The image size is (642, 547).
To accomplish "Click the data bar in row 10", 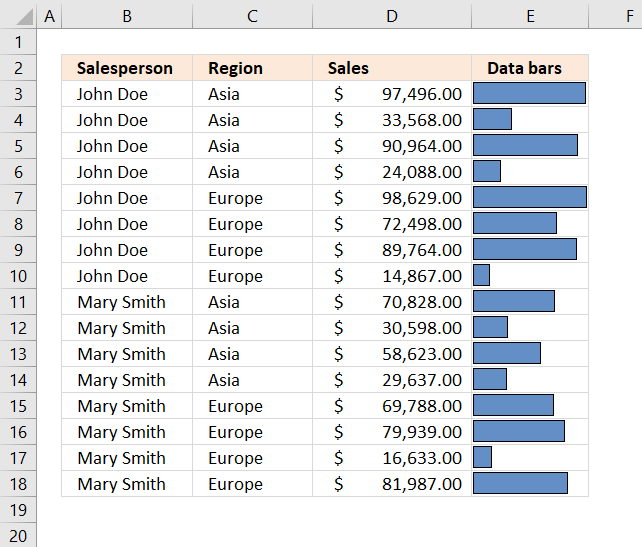I will point(482,275).
